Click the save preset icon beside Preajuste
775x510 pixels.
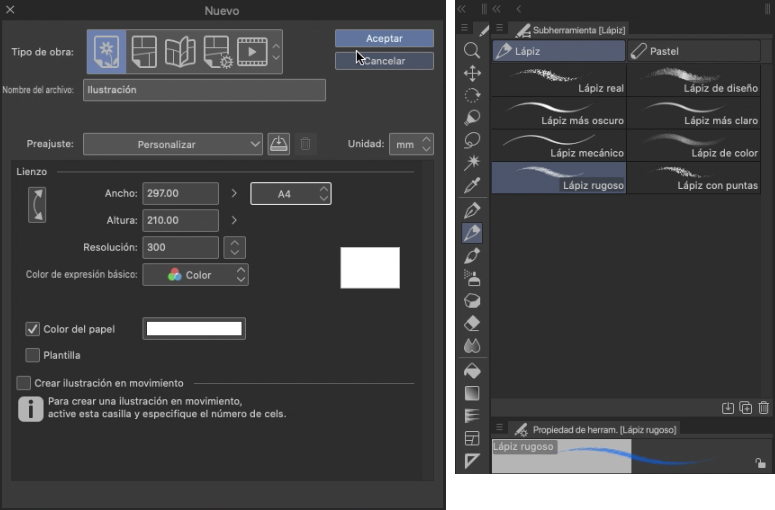click(x=279, y=144)
